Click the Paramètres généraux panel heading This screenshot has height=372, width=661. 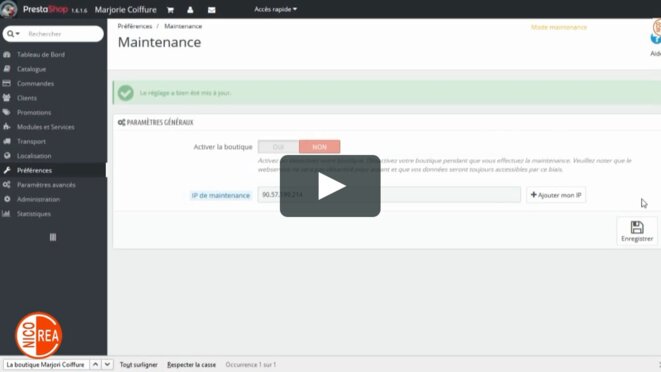coord(160,122)
